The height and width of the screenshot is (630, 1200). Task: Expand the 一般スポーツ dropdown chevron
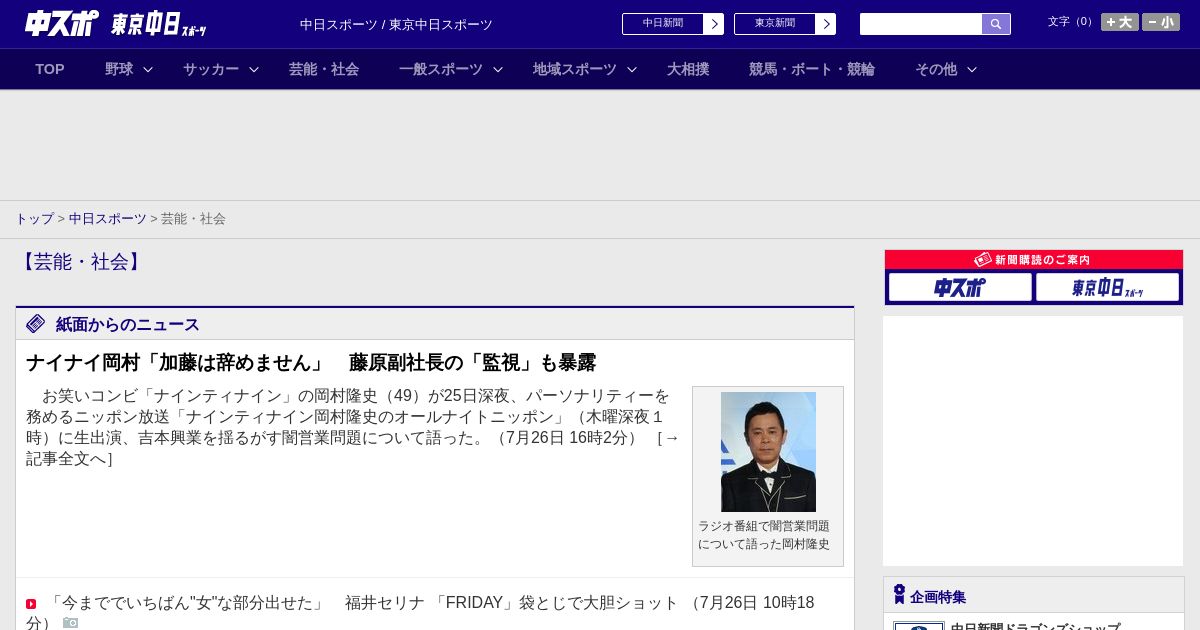(x=498, y=69)
